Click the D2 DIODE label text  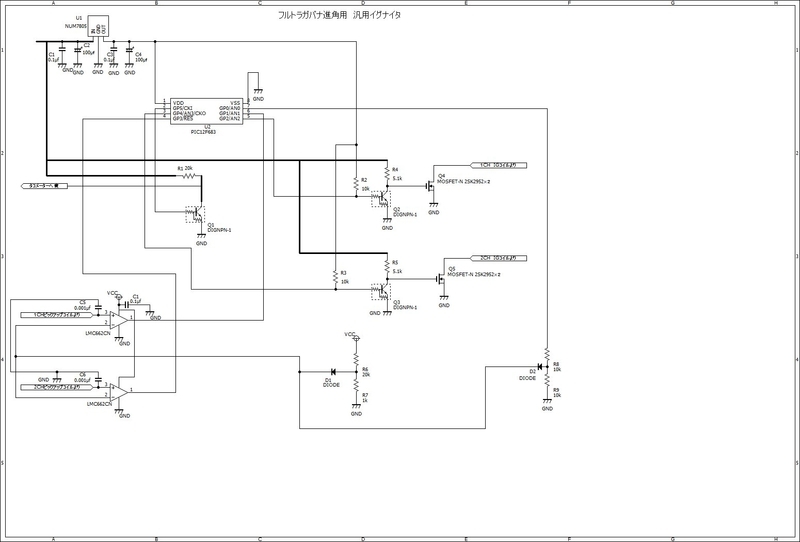[x=528, y=378]
